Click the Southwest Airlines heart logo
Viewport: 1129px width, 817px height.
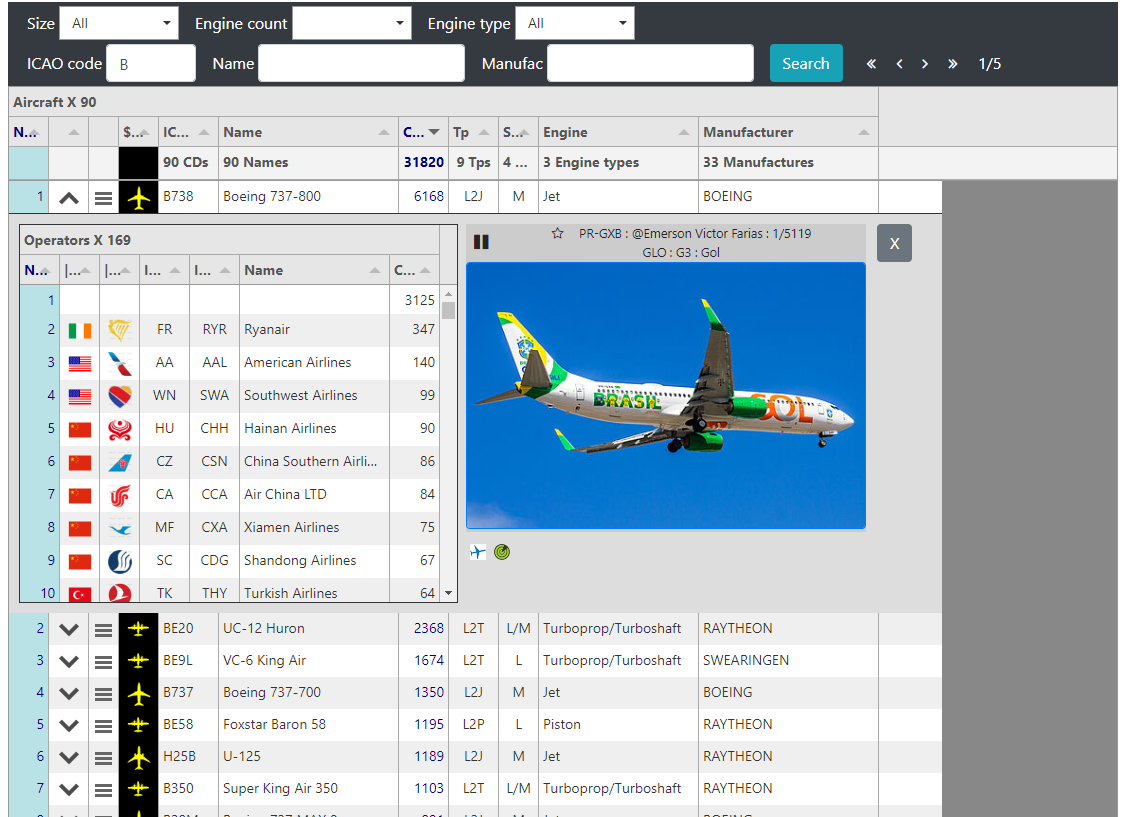pos(120,396)
